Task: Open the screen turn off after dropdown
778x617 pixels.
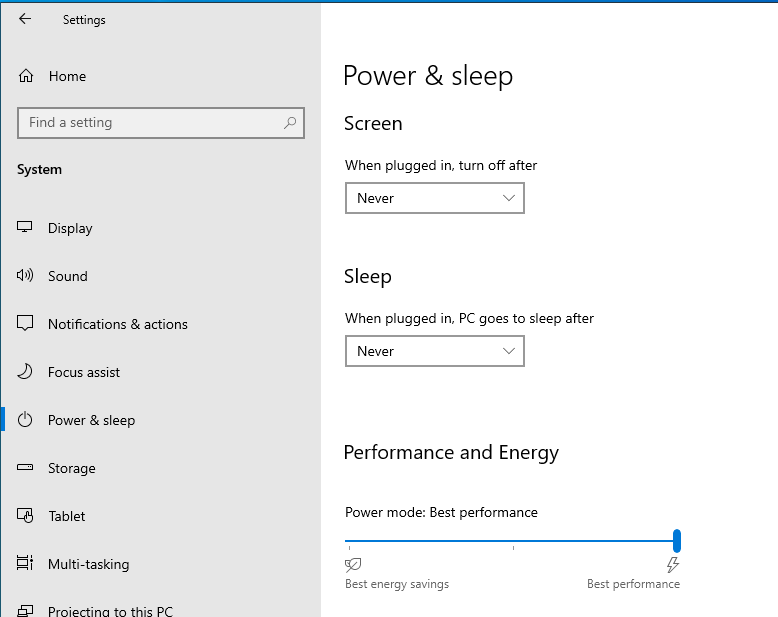Action: tap(435, 198)
